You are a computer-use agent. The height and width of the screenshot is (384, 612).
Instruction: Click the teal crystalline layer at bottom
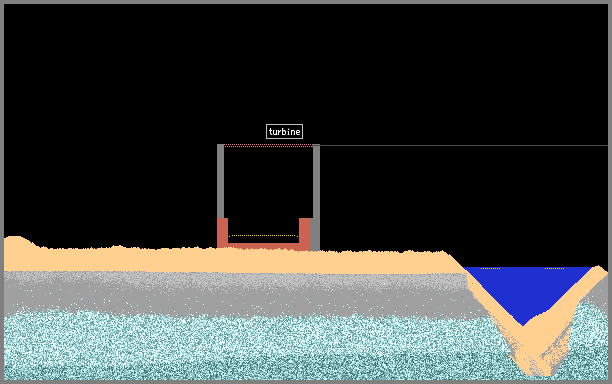(x=250, y=347)
